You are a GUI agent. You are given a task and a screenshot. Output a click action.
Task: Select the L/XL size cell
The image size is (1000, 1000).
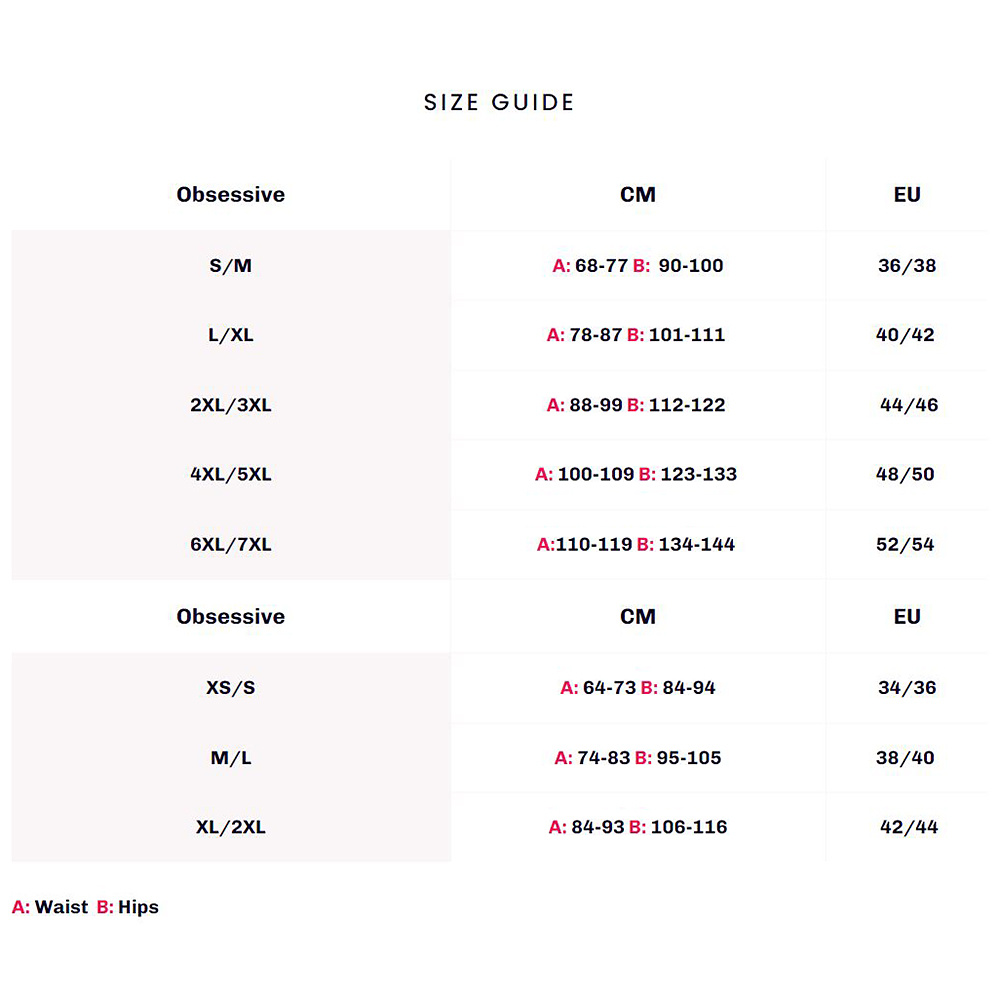pyautogui.click(x=231, y=335)
